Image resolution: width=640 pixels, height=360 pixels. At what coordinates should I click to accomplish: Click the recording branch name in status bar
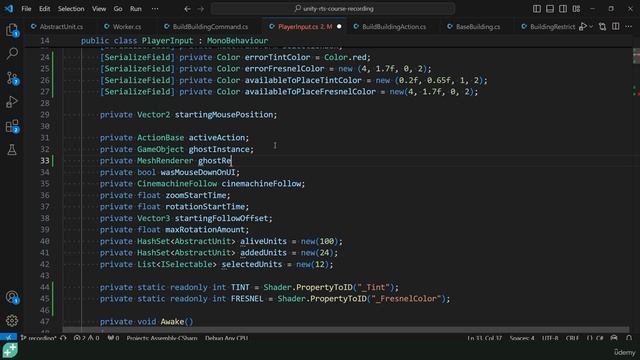[39, 338]
